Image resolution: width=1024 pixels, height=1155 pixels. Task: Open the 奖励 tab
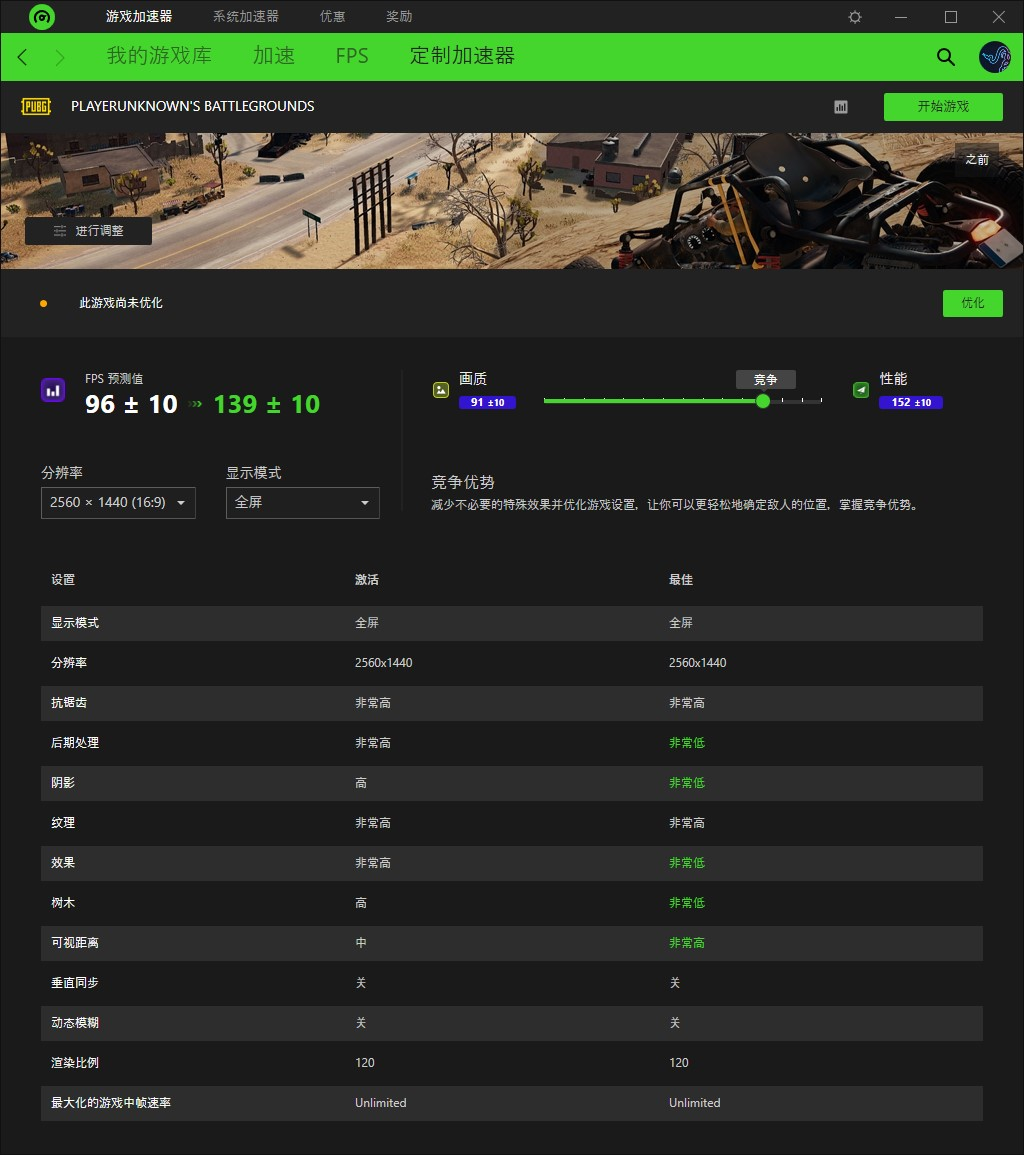click(x=399, y=16)
